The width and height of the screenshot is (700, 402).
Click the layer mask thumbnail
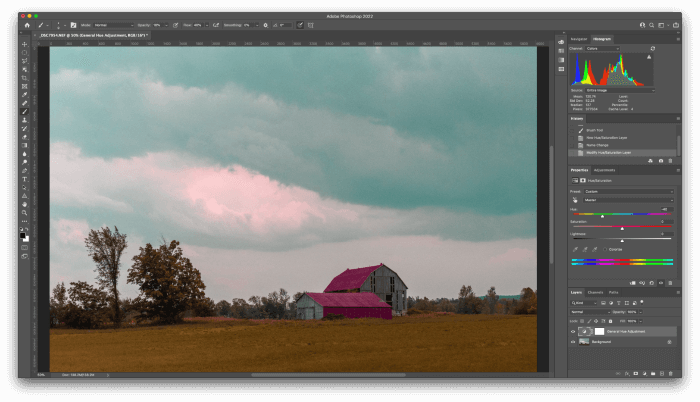click(601, 331)
